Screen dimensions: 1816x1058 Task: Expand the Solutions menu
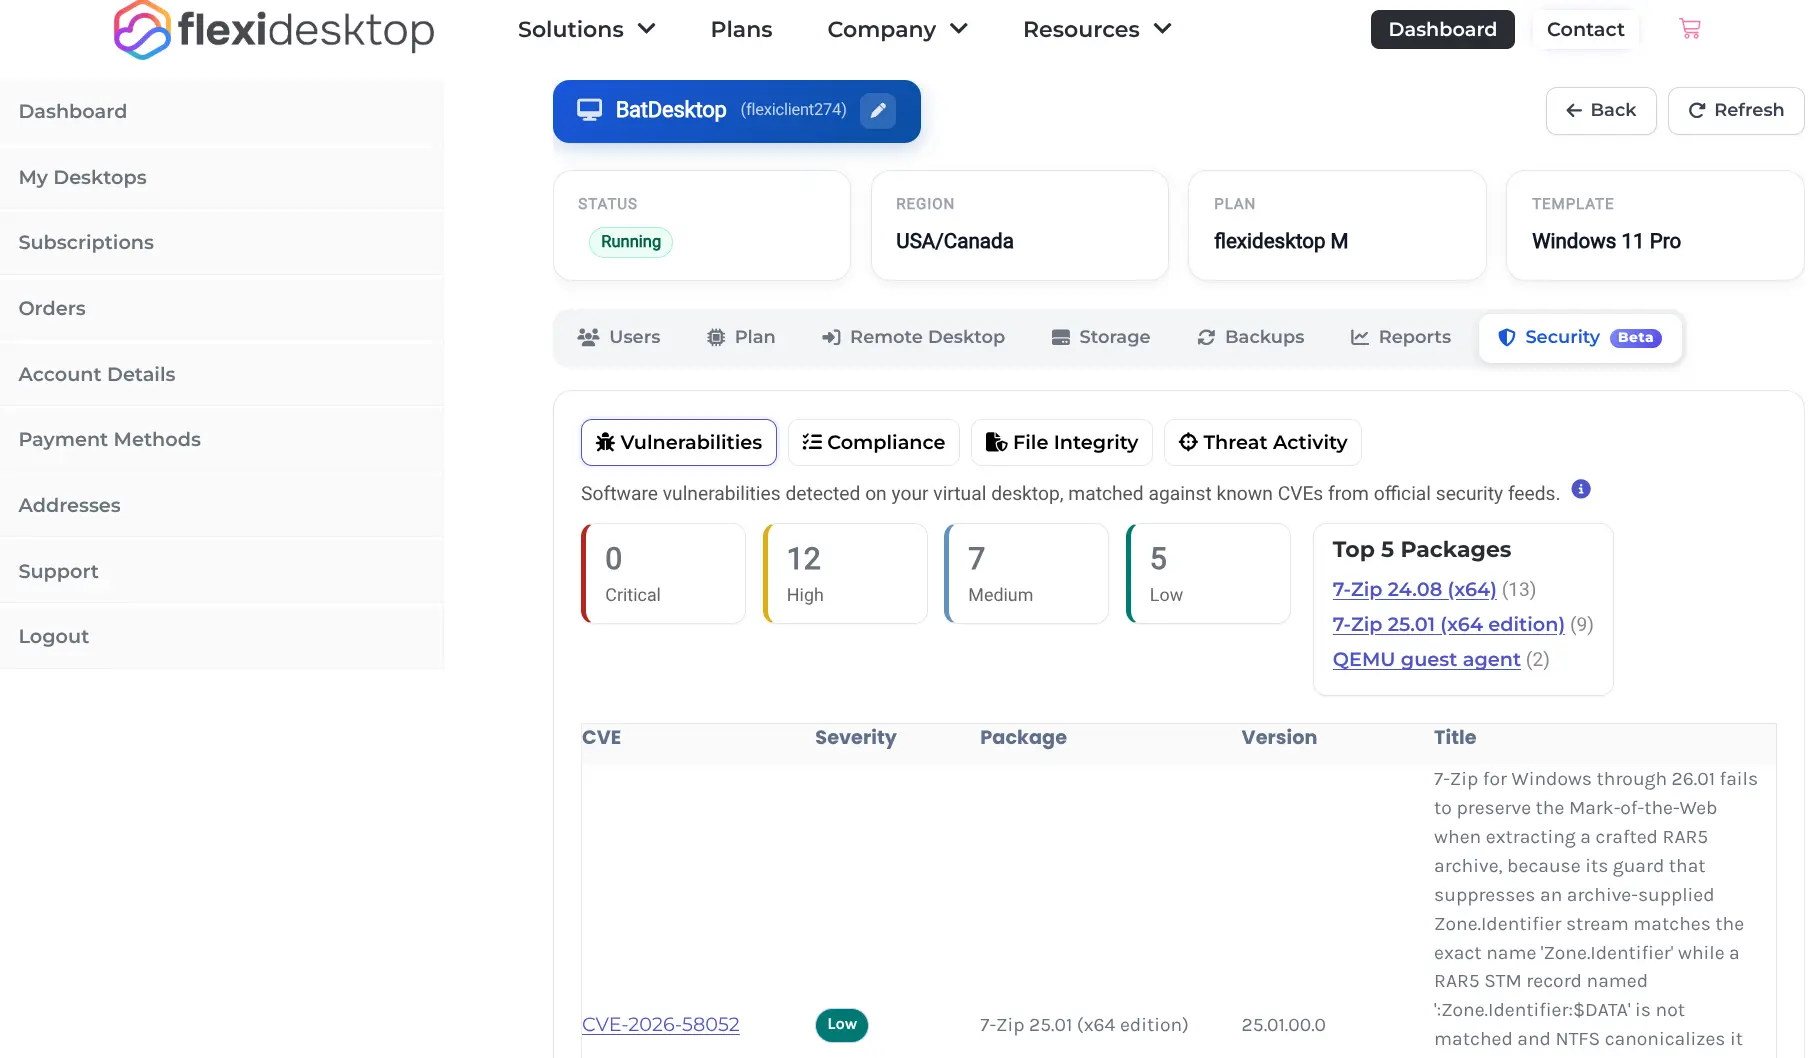[587, 29]
